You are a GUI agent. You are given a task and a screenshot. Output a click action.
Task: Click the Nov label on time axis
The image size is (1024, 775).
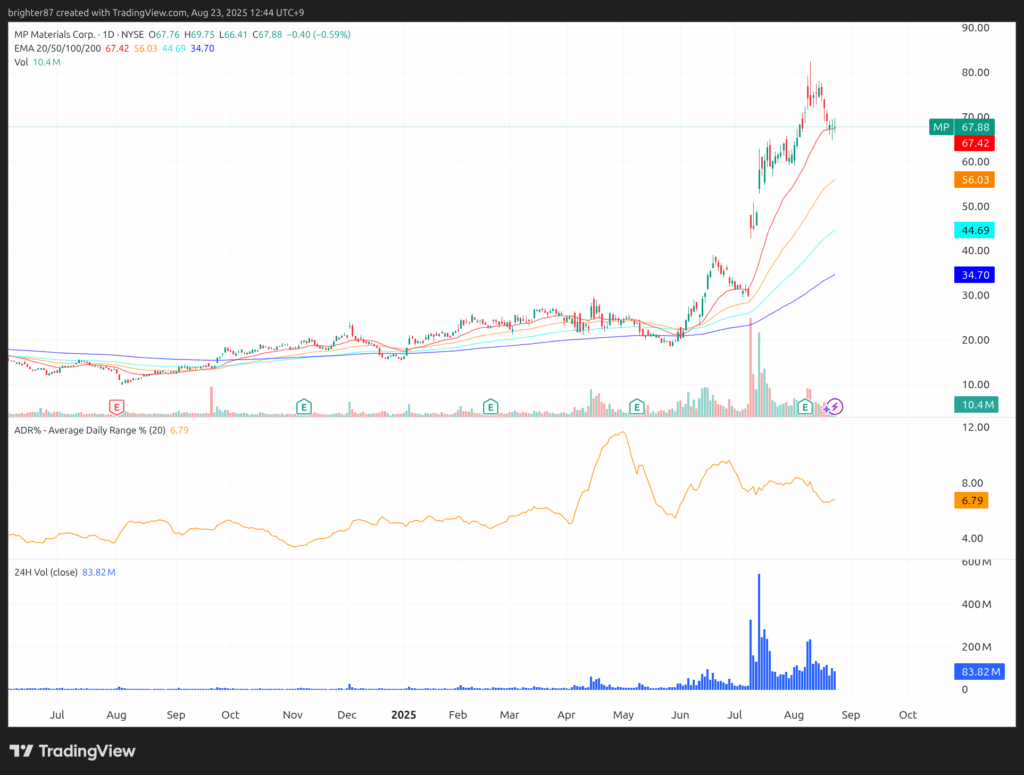293,715
